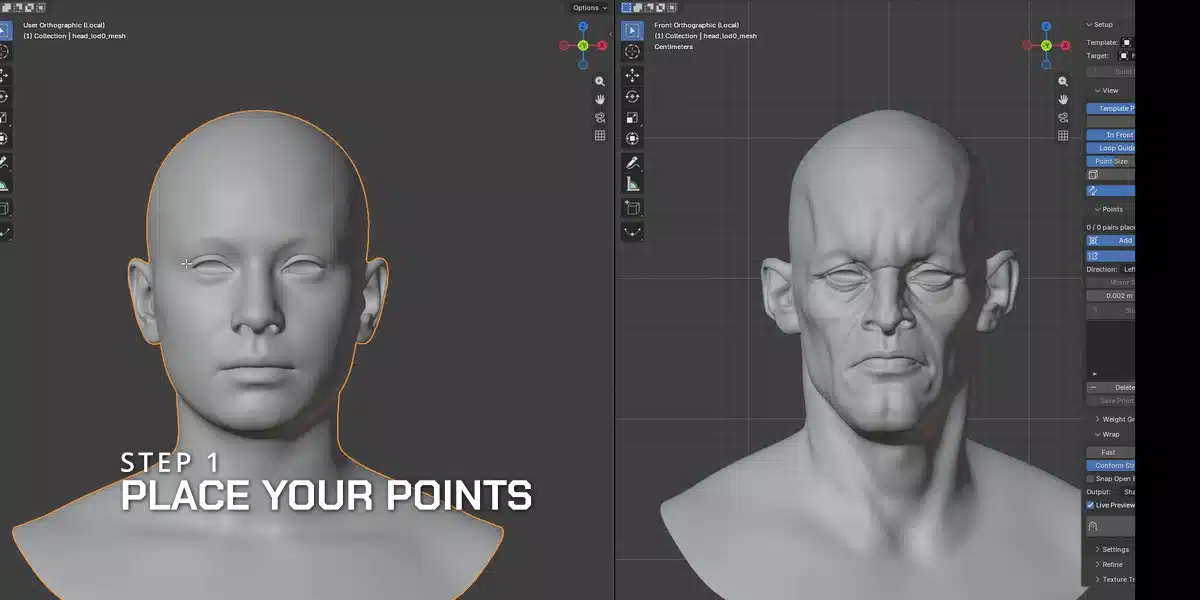Select the Cursor tool in right viewport
The image size is (1200, 600).
tap(632, 52)
